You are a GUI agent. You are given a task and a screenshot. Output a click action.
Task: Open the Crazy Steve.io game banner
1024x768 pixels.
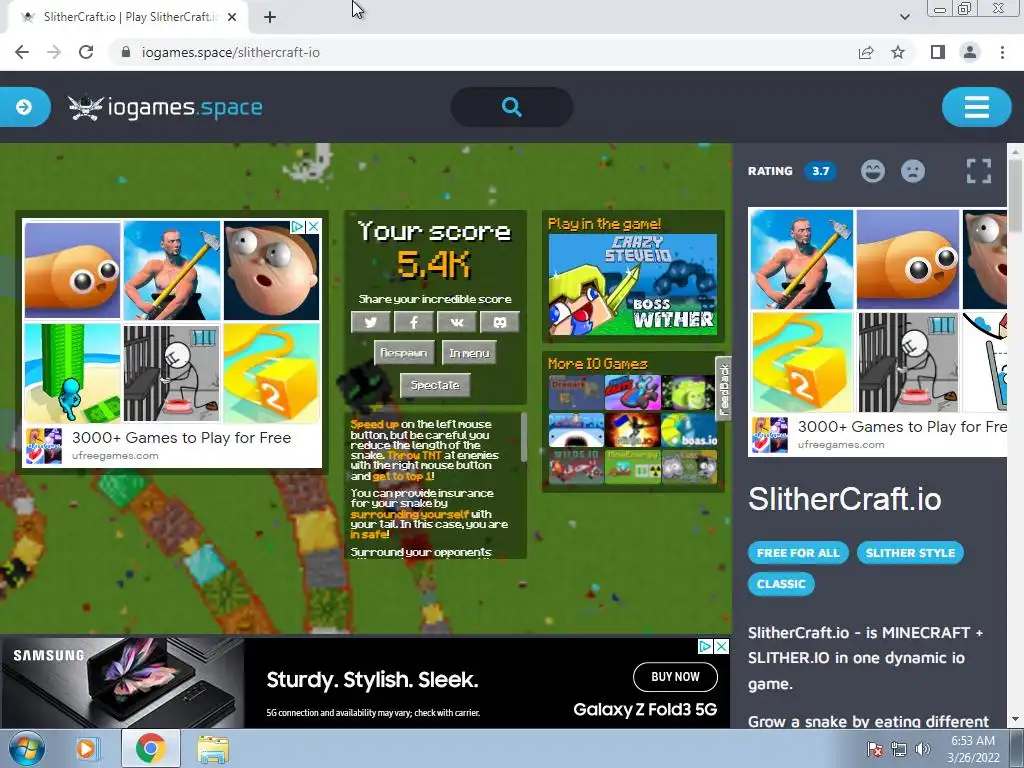pyautogui.click(x=633, y=285)
